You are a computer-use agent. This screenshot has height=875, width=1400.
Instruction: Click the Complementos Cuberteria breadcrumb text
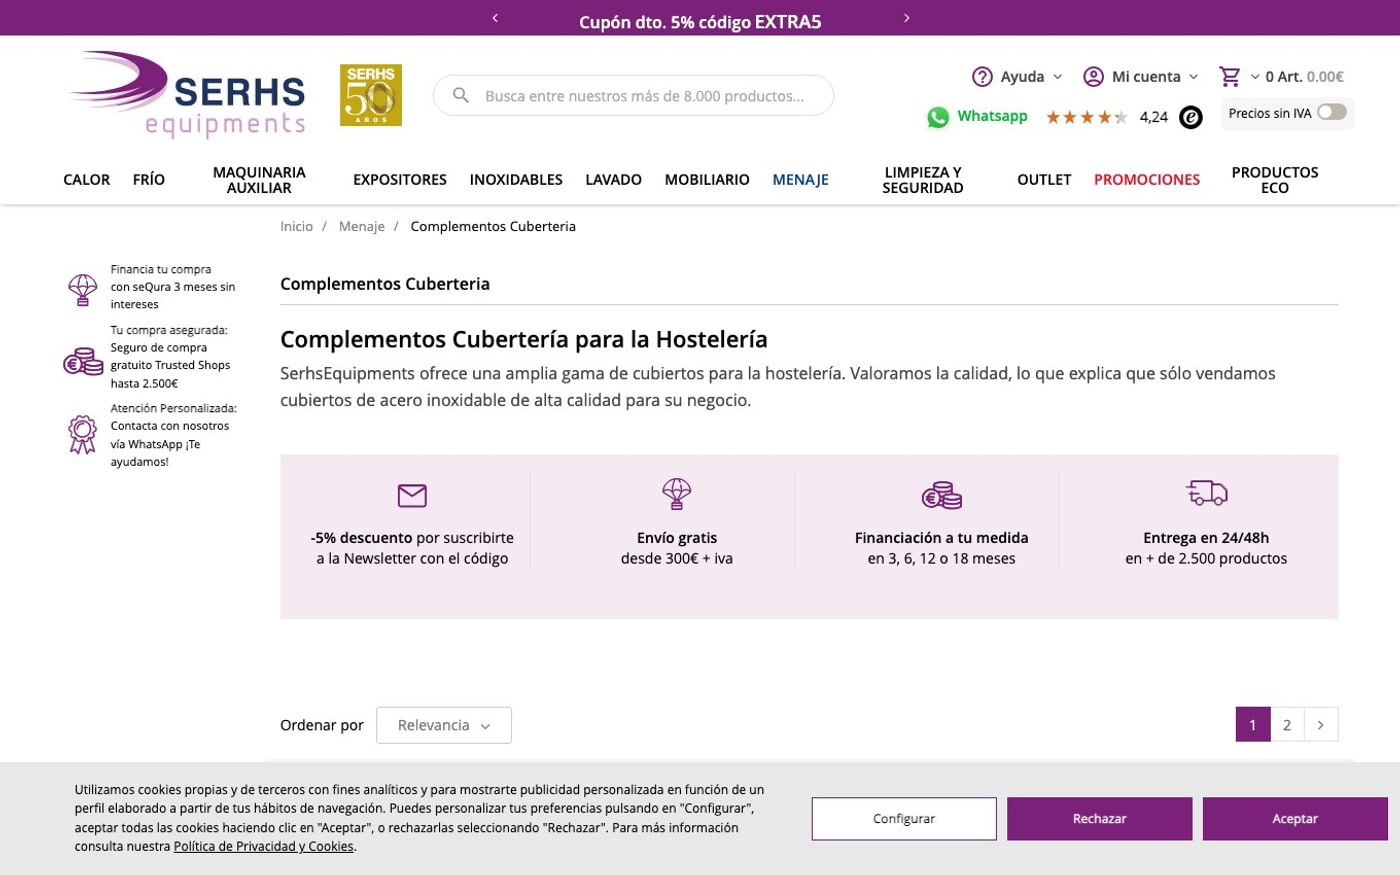(x=493, y=227)
